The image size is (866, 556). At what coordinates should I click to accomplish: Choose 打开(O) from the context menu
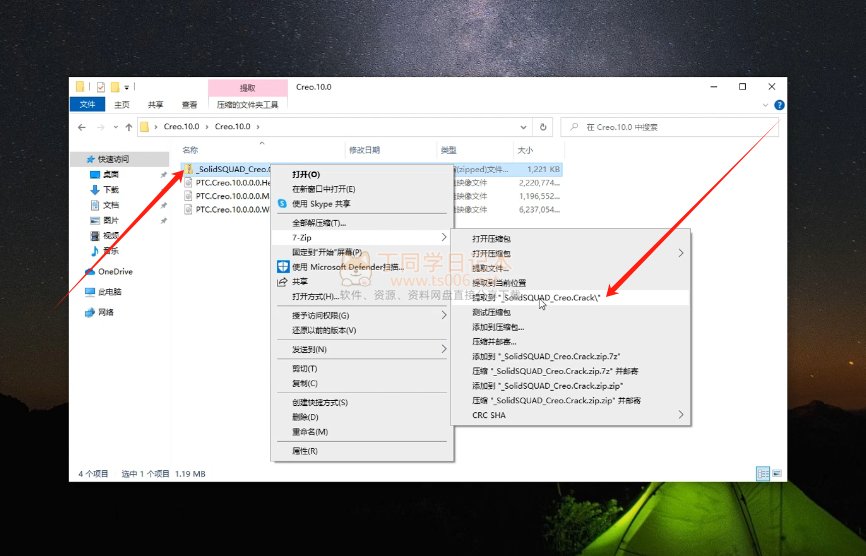point(306,174)
